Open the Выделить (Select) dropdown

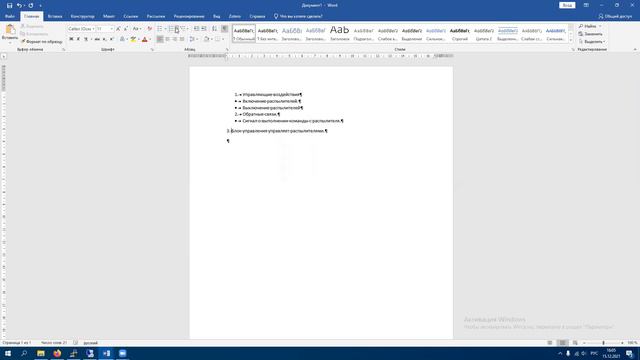point(591,42)
